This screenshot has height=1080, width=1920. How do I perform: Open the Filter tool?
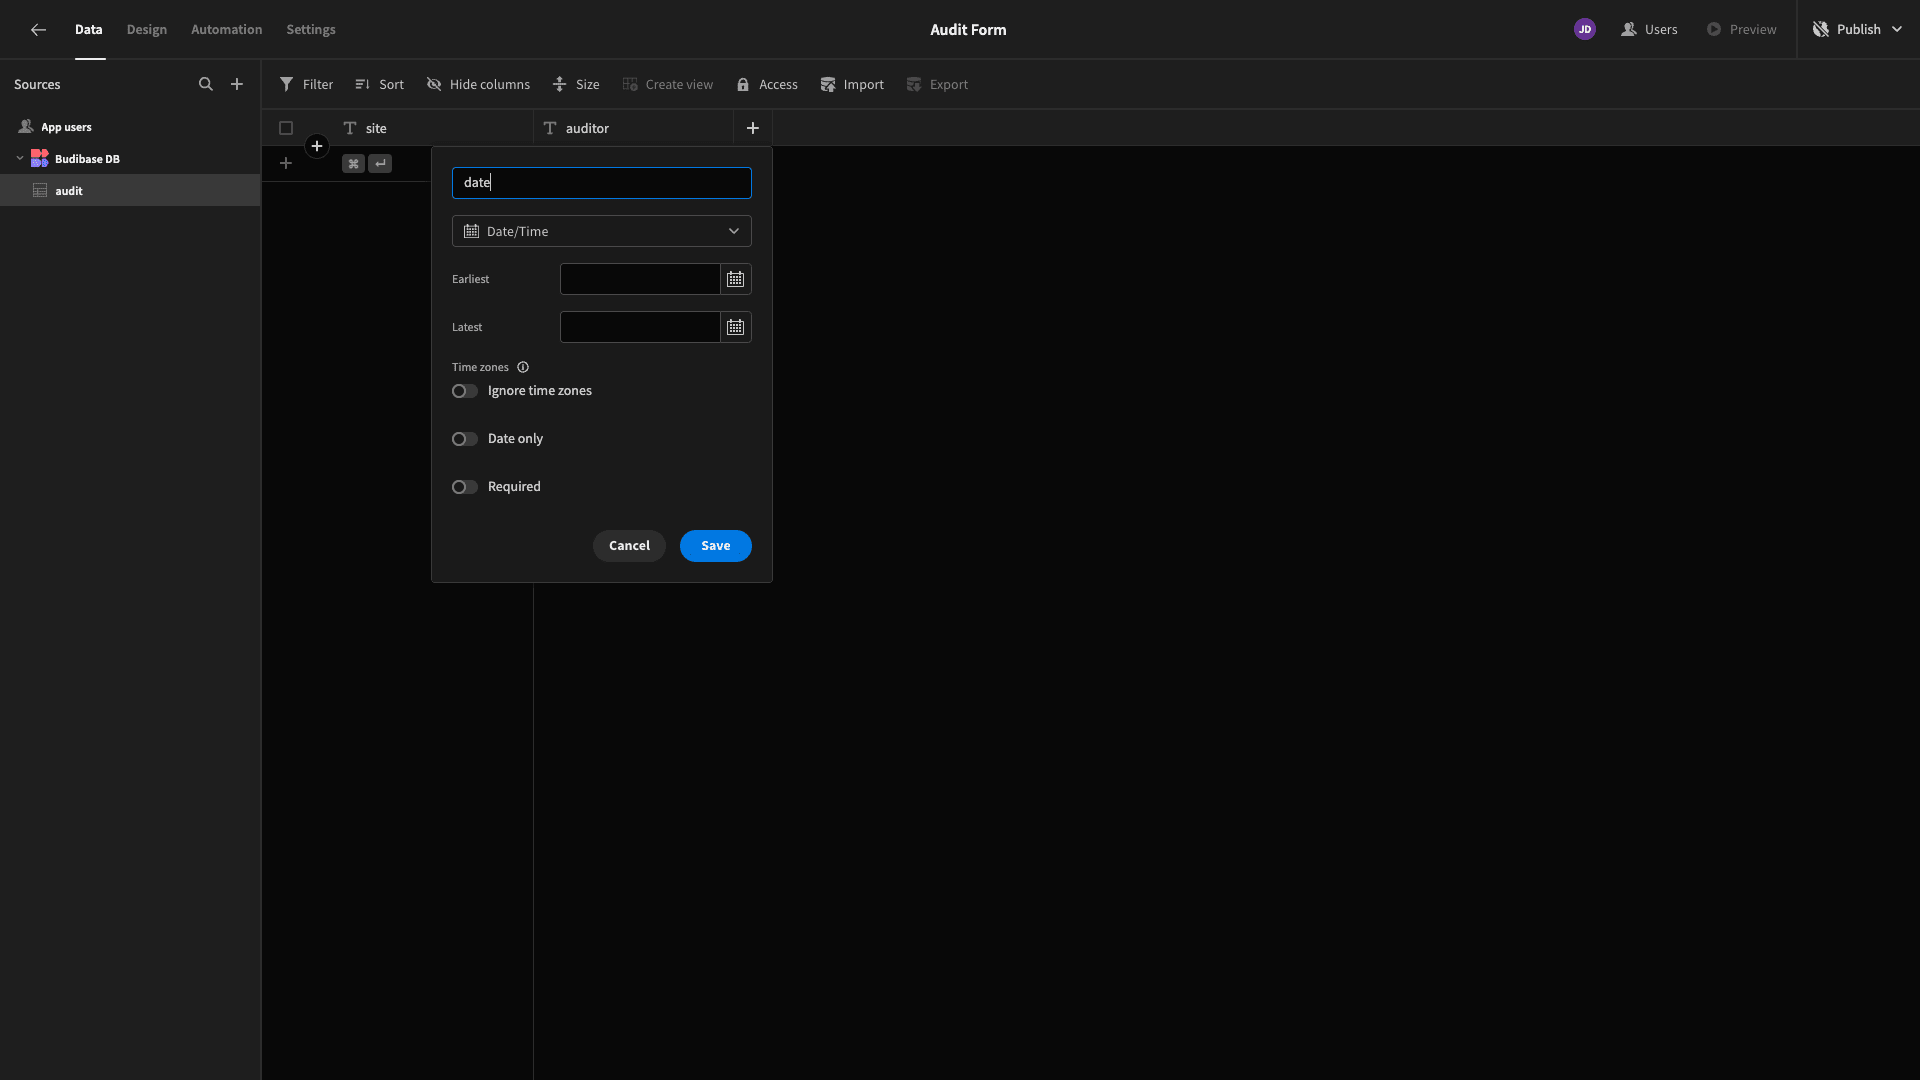tap(306, 84)
